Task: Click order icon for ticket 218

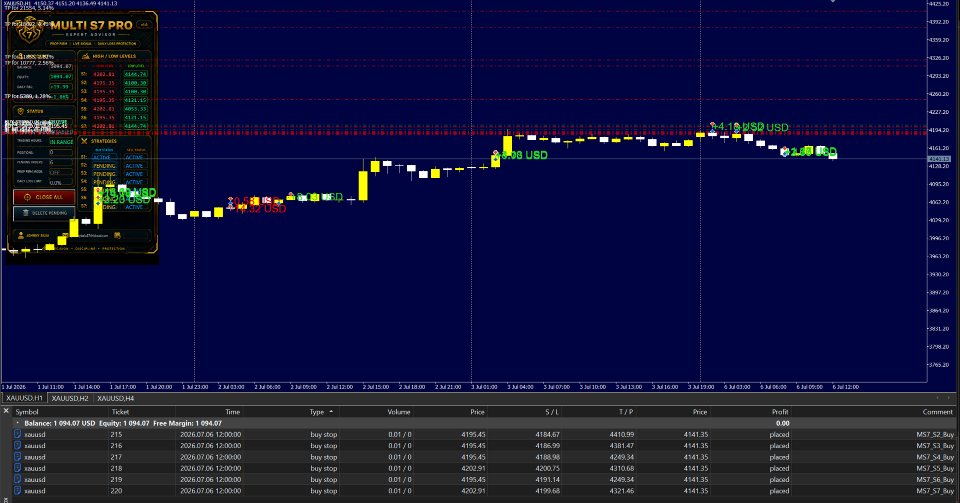Action: click(x=18, y=468)
